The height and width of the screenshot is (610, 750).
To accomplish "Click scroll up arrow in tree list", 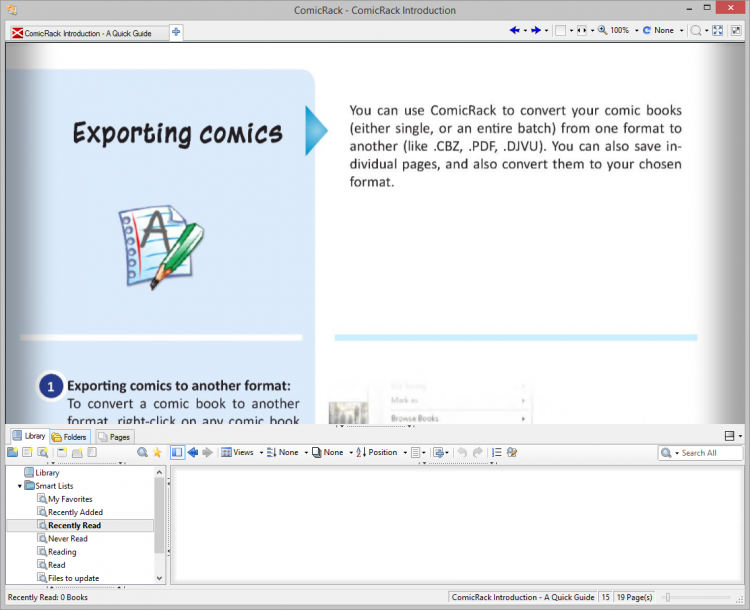I will pyautogui.click(x=159, y=472).
